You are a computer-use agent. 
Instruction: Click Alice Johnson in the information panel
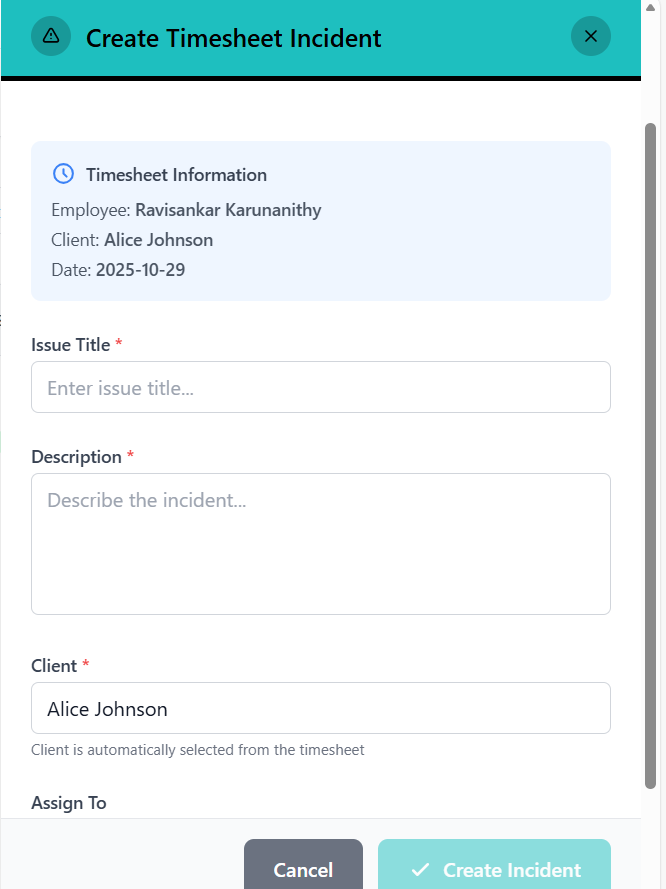pos(158,240)
